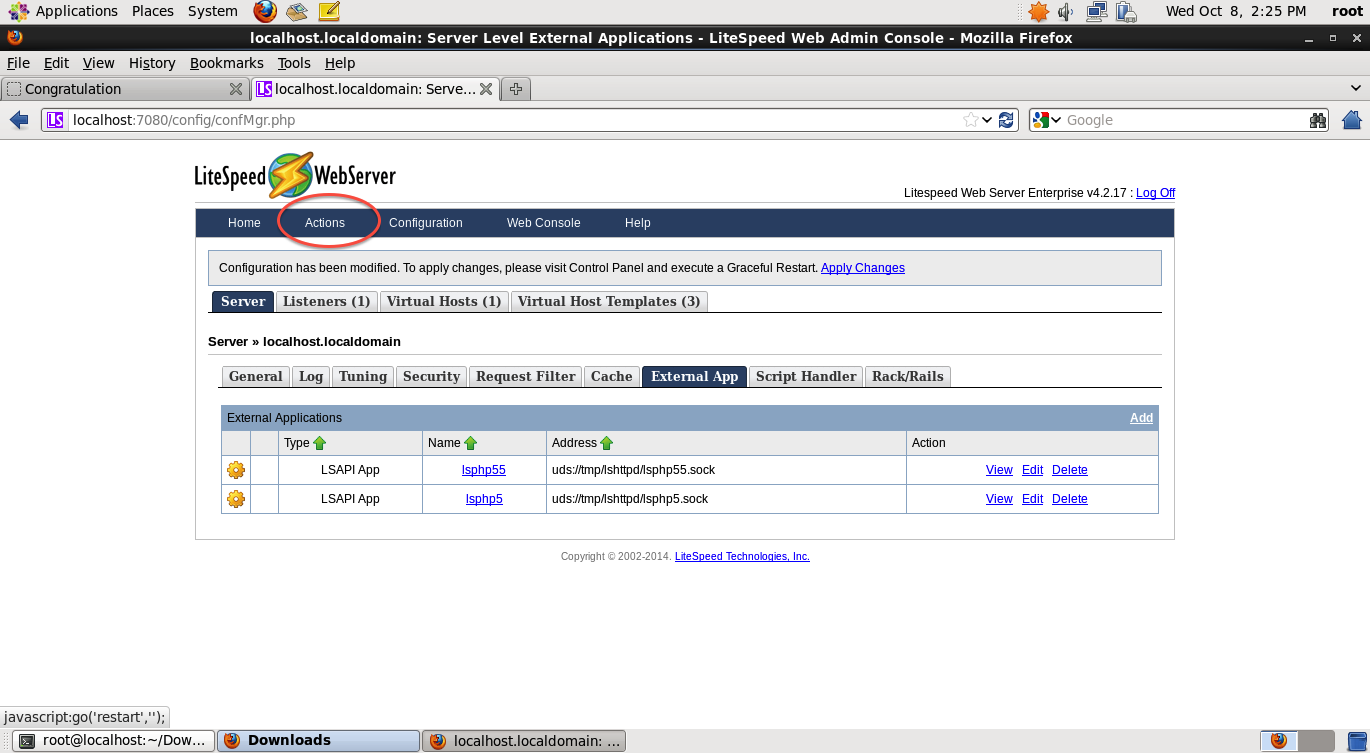Open Configuration in admin navigation bar
Image resolution: width=1370 pixels, height=753 pixels.
(426, 223)
